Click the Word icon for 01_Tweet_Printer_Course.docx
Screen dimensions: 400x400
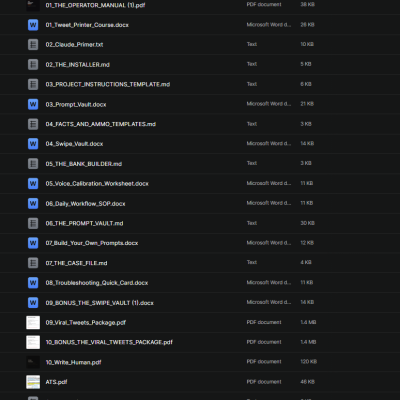click(33, 25)
